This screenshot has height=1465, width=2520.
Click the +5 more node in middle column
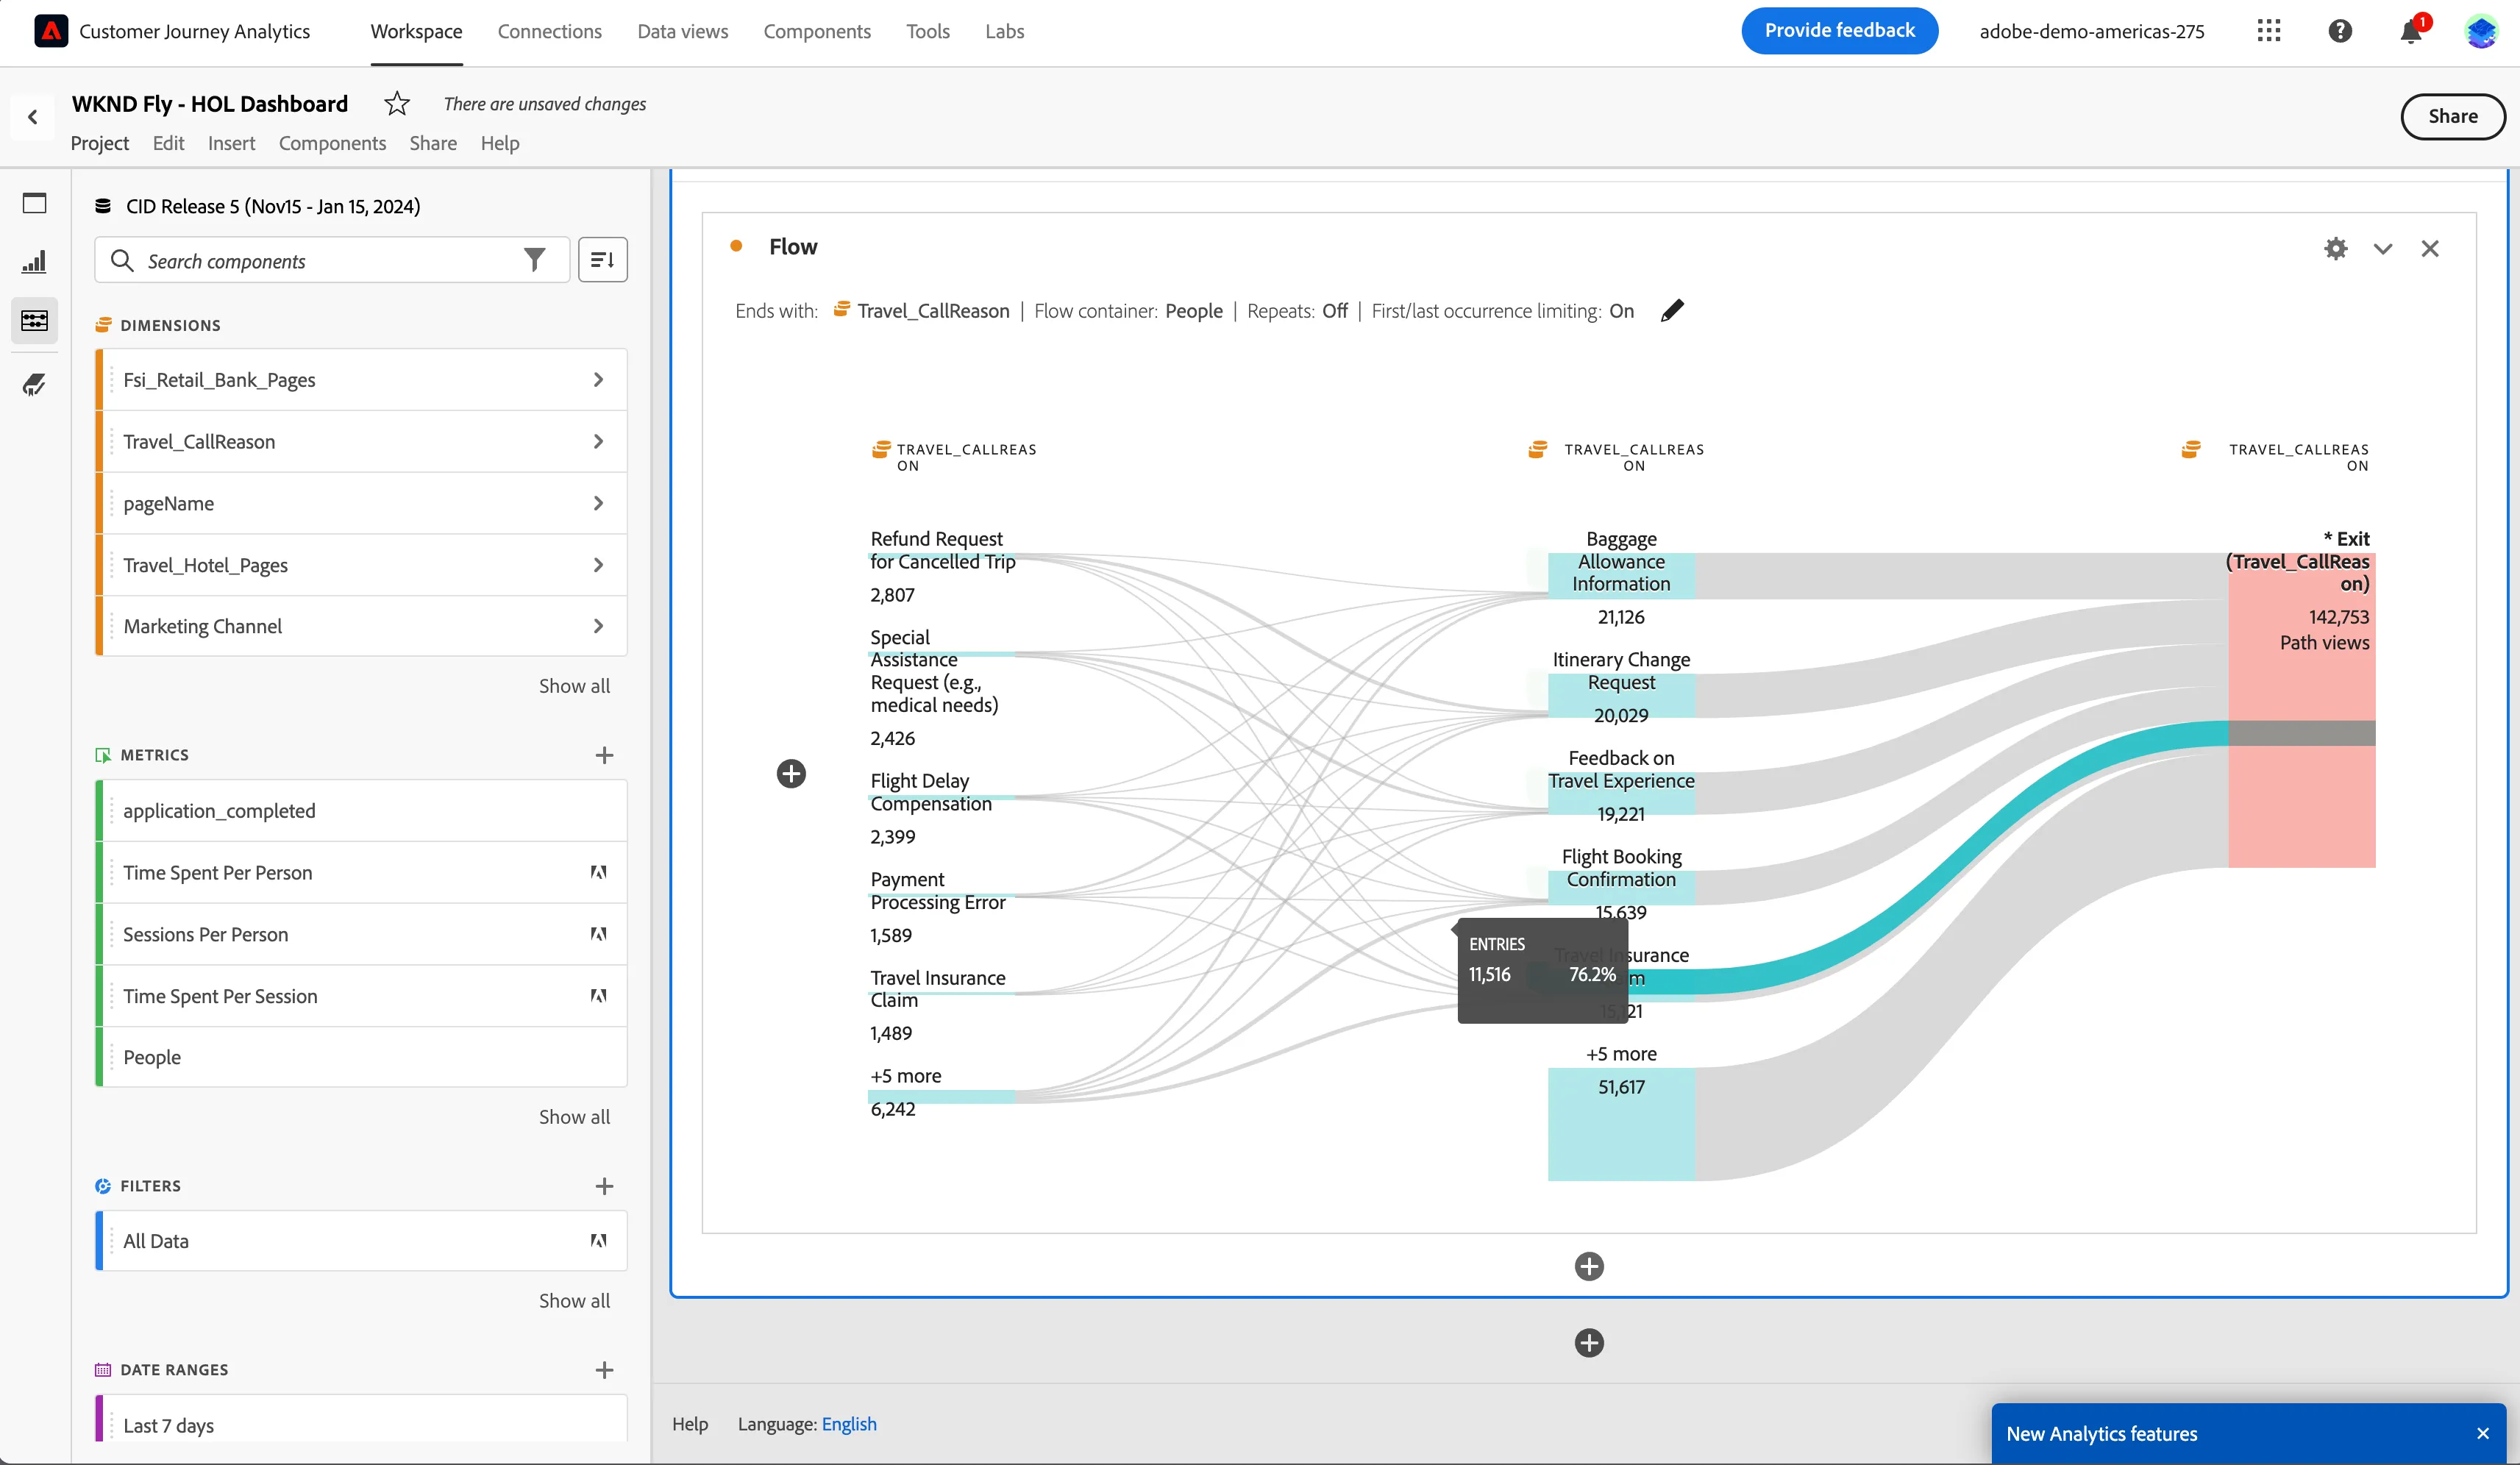coord(1621,1124)
